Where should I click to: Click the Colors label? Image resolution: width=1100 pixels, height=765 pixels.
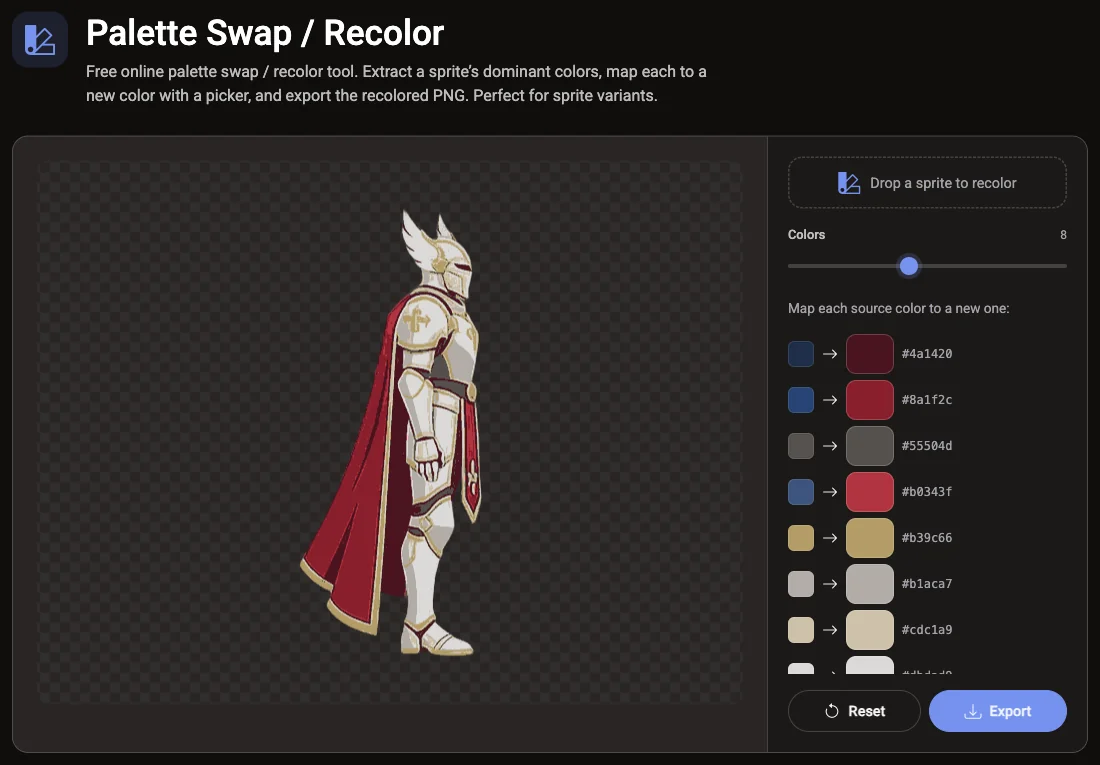tap(806, 235)
